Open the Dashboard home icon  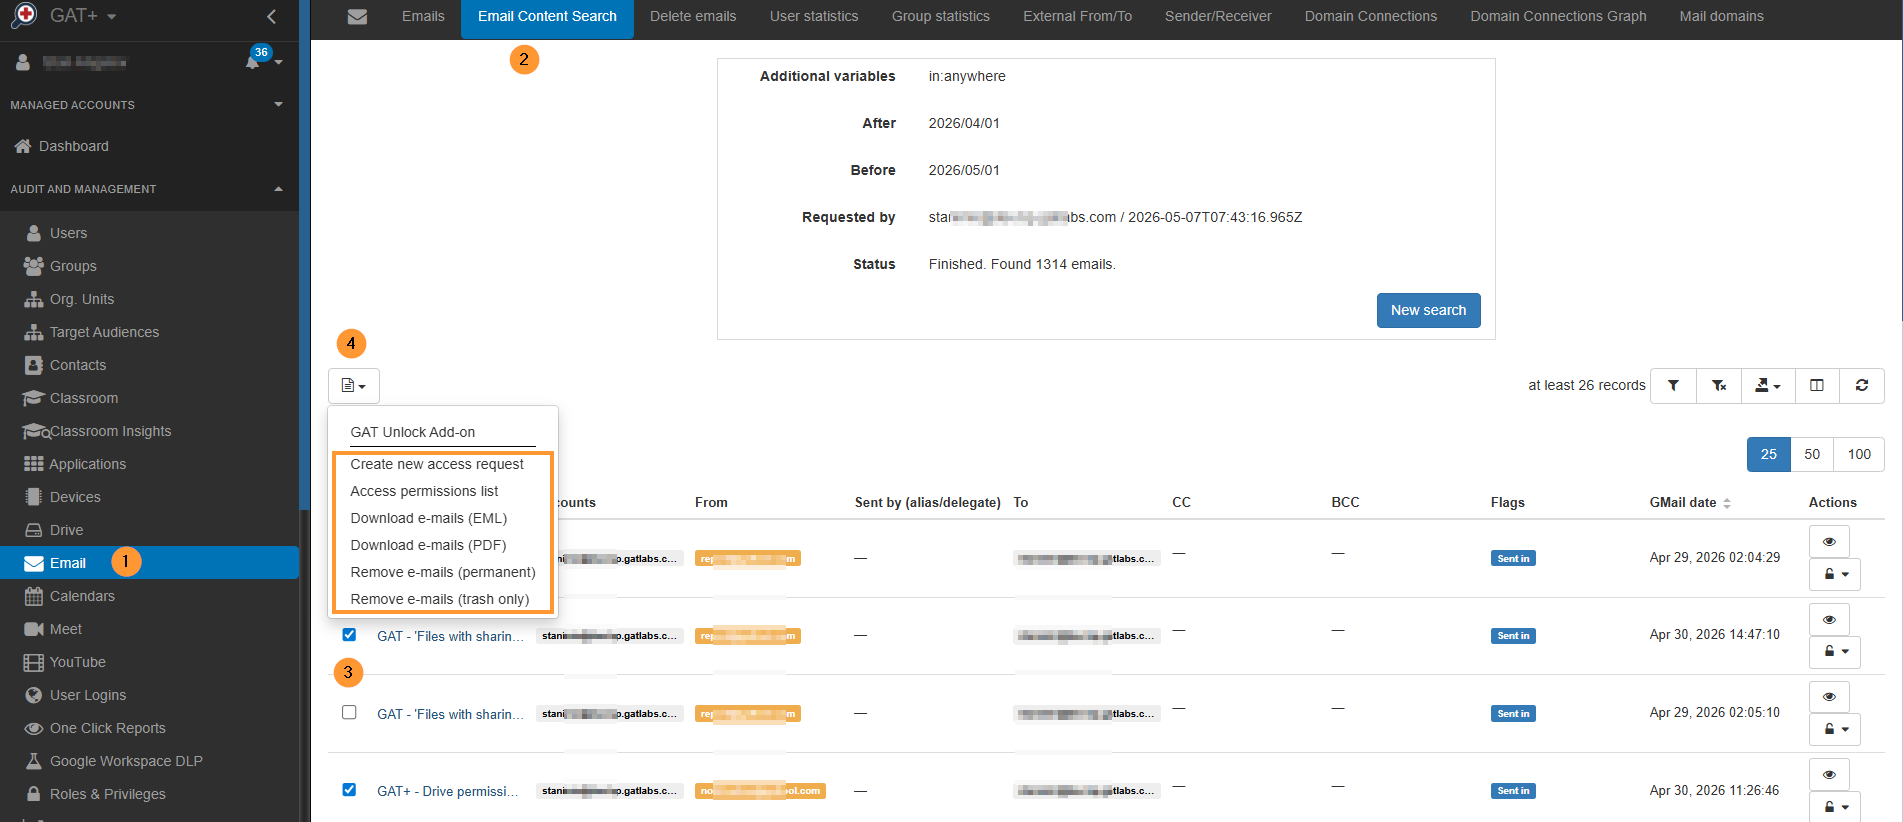[23, 146]
